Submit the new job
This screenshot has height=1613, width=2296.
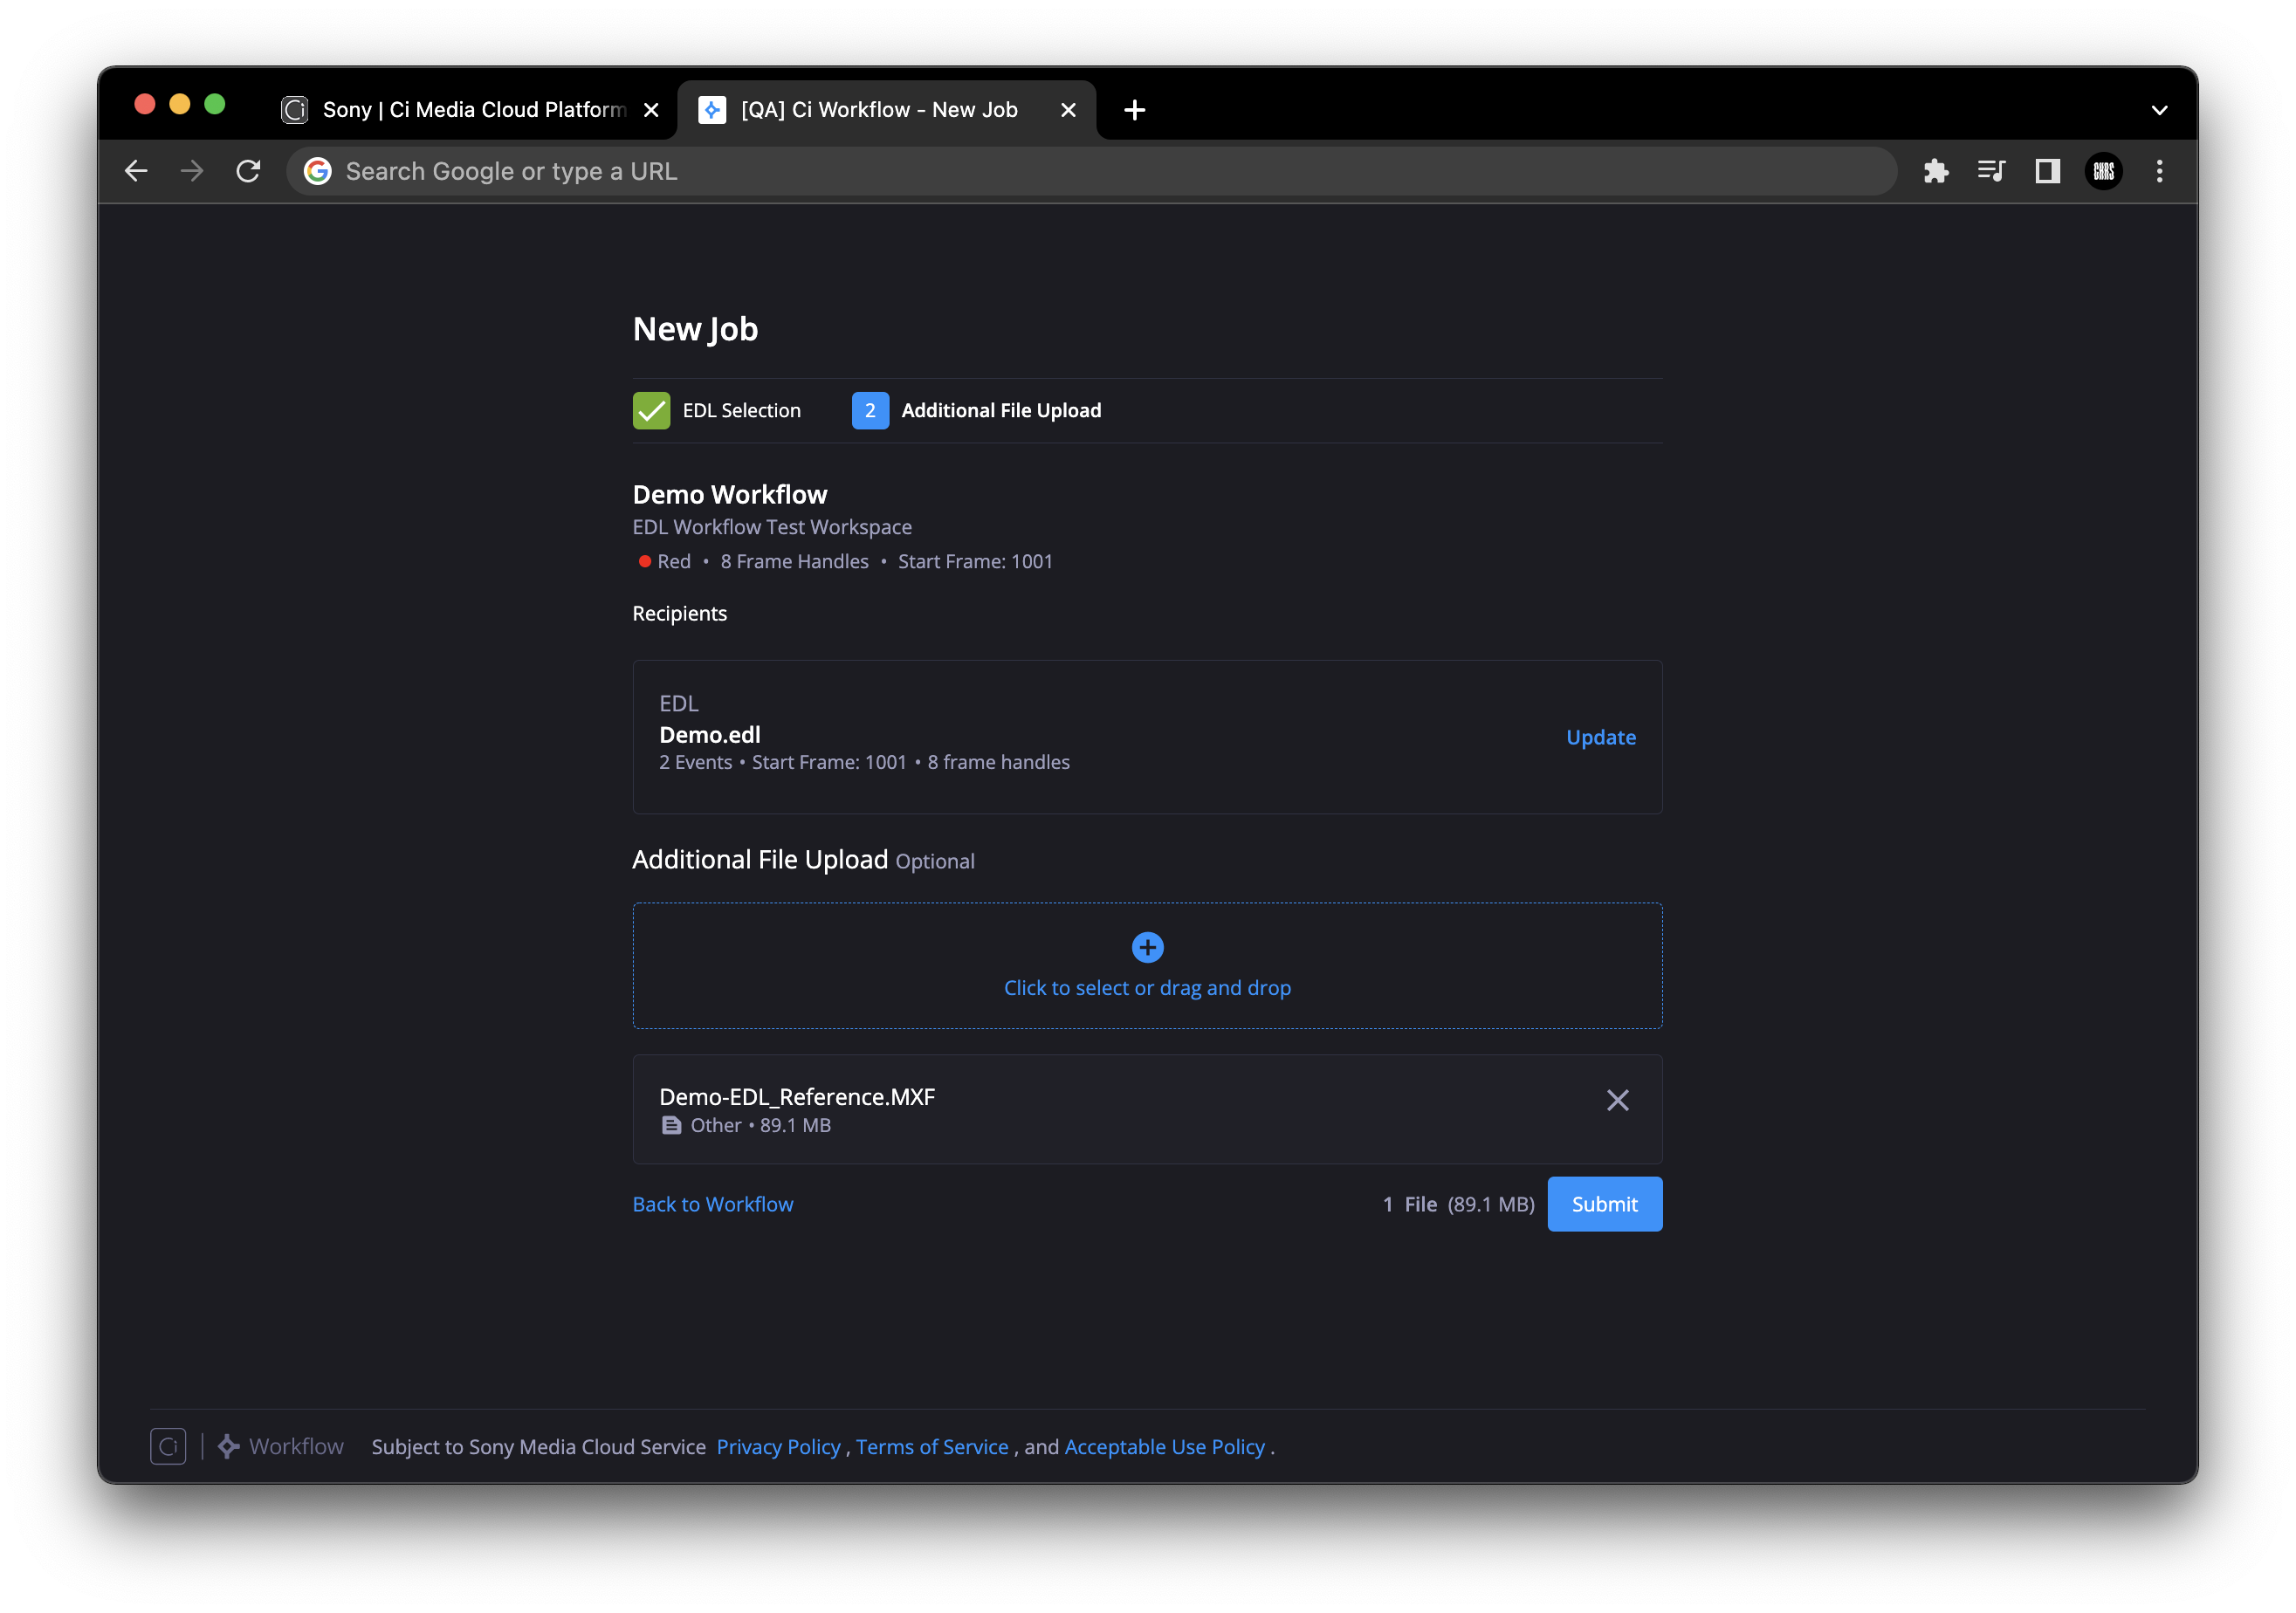pos(1604,1204)
